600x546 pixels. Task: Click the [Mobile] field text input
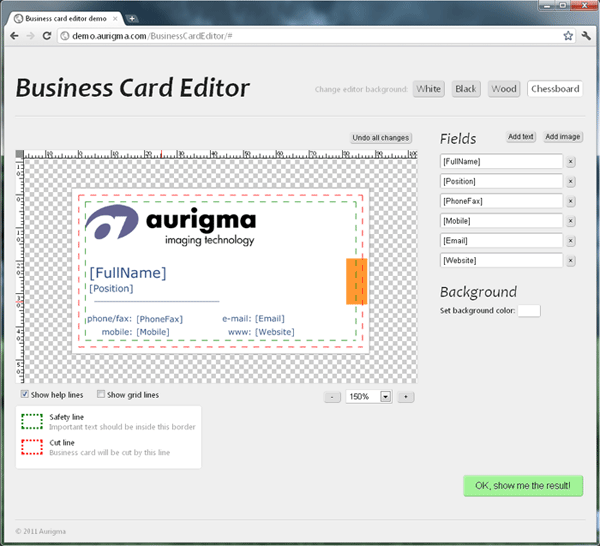point(501,221)
